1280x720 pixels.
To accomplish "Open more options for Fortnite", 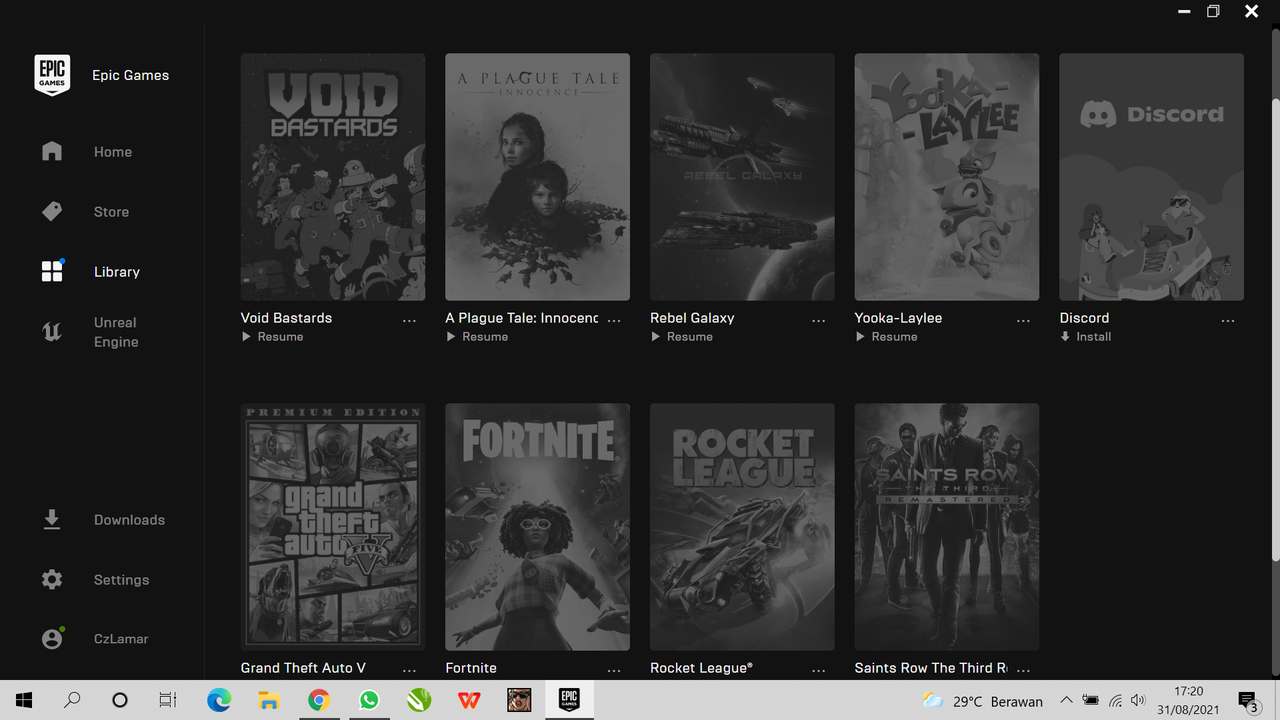I will point(614,670).
